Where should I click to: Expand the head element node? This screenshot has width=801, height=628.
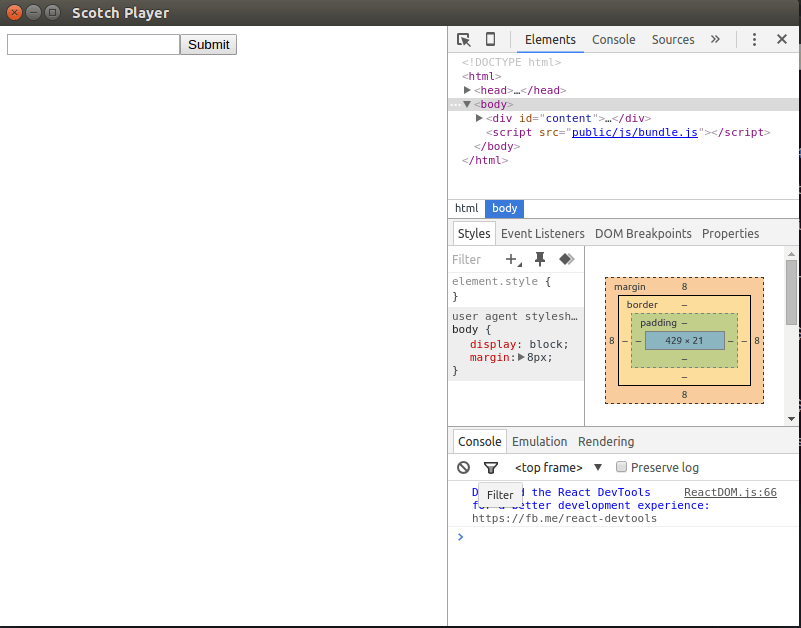click(x=467, y=90)
